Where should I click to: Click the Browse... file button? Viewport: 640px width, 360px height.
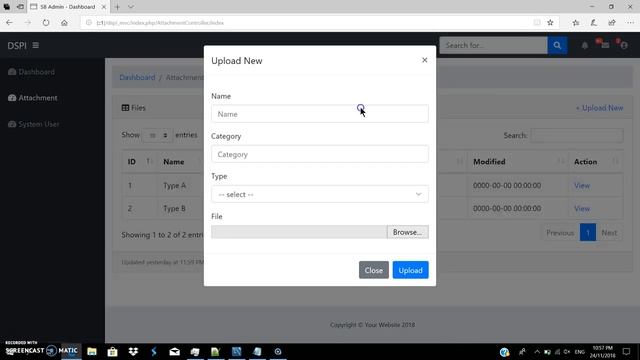[x=407, y=232]
